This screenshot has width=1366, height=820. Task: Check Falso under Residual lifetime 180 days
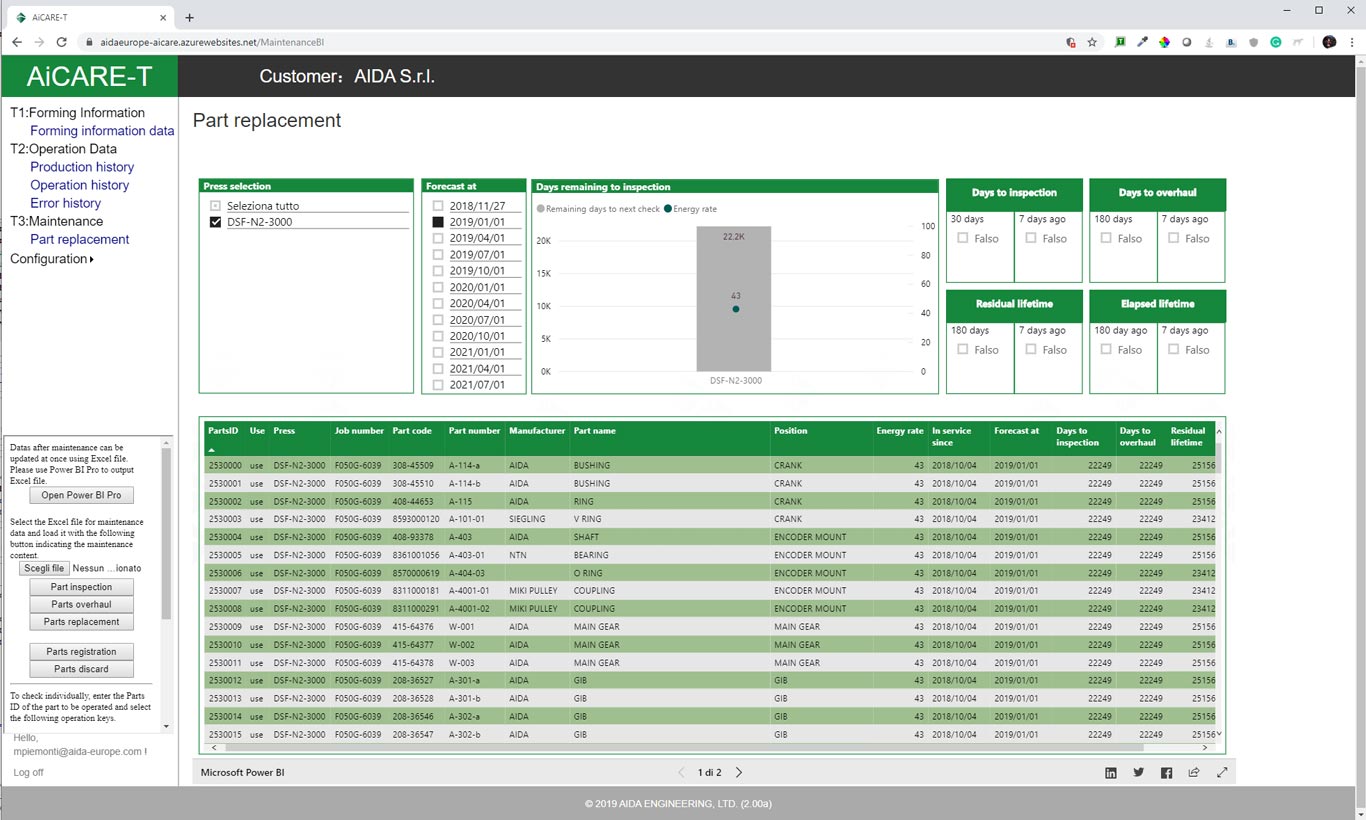pyautogui.click(x=963, y=350)
